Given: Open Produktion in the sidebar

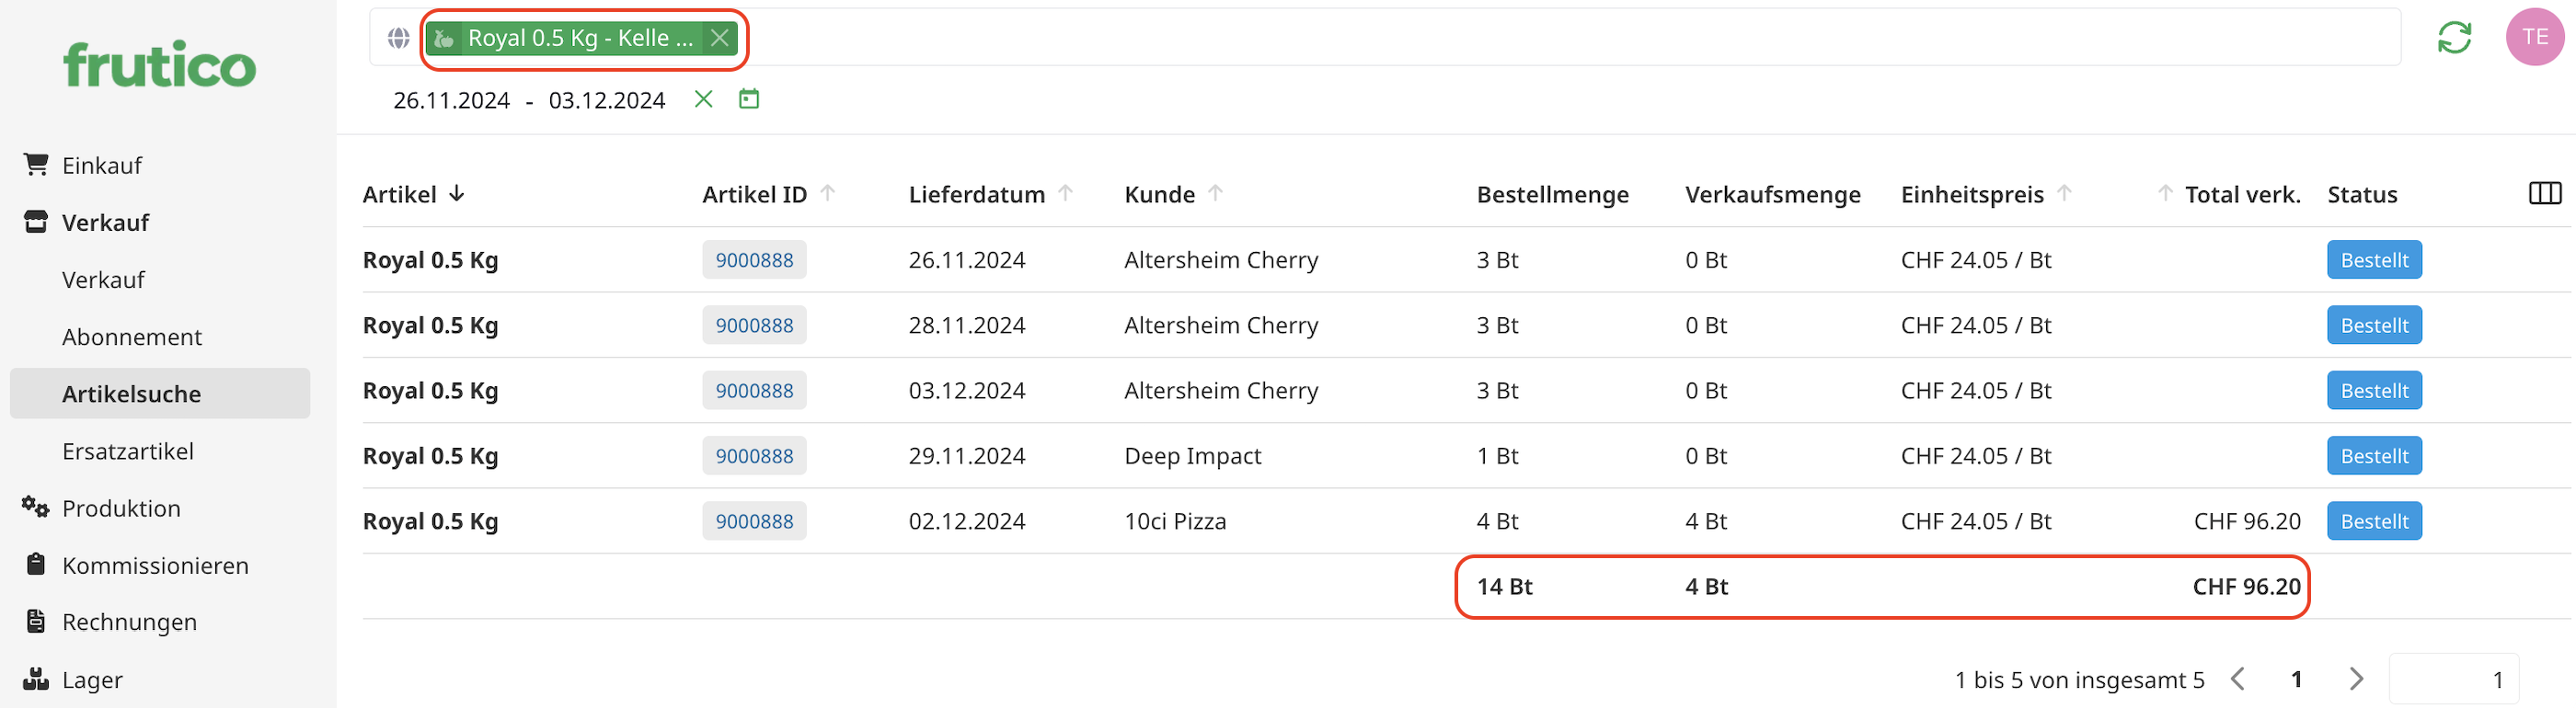Looking at the screenshot, I should point(121,508).
